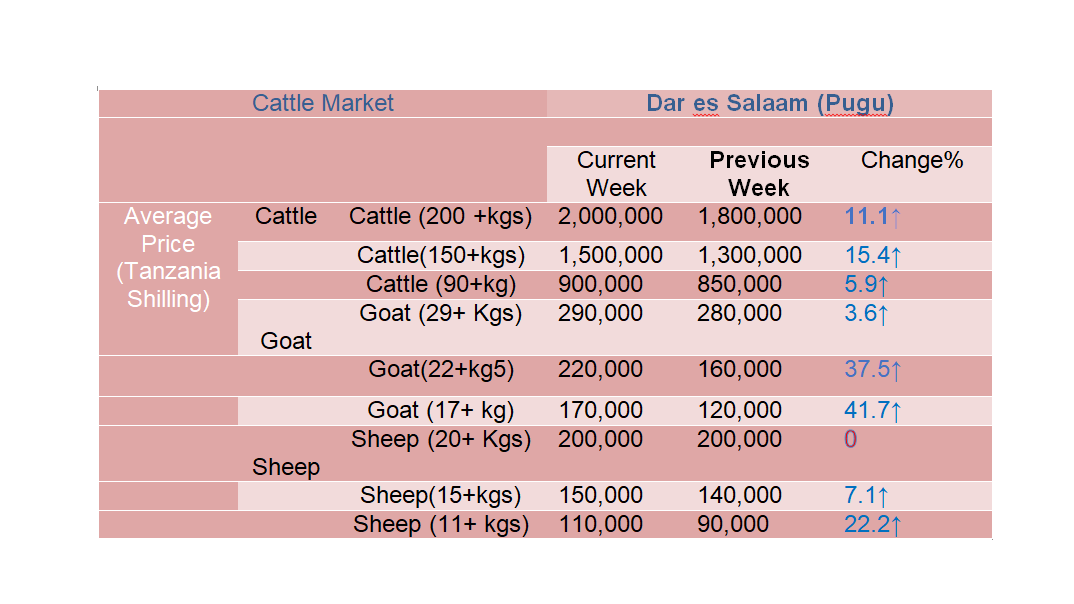The width and height of the screenshot is (1074, 604).
Task: Select the 22.2 change for Sheep (11+ kgs)
Action: pos(873,525)
